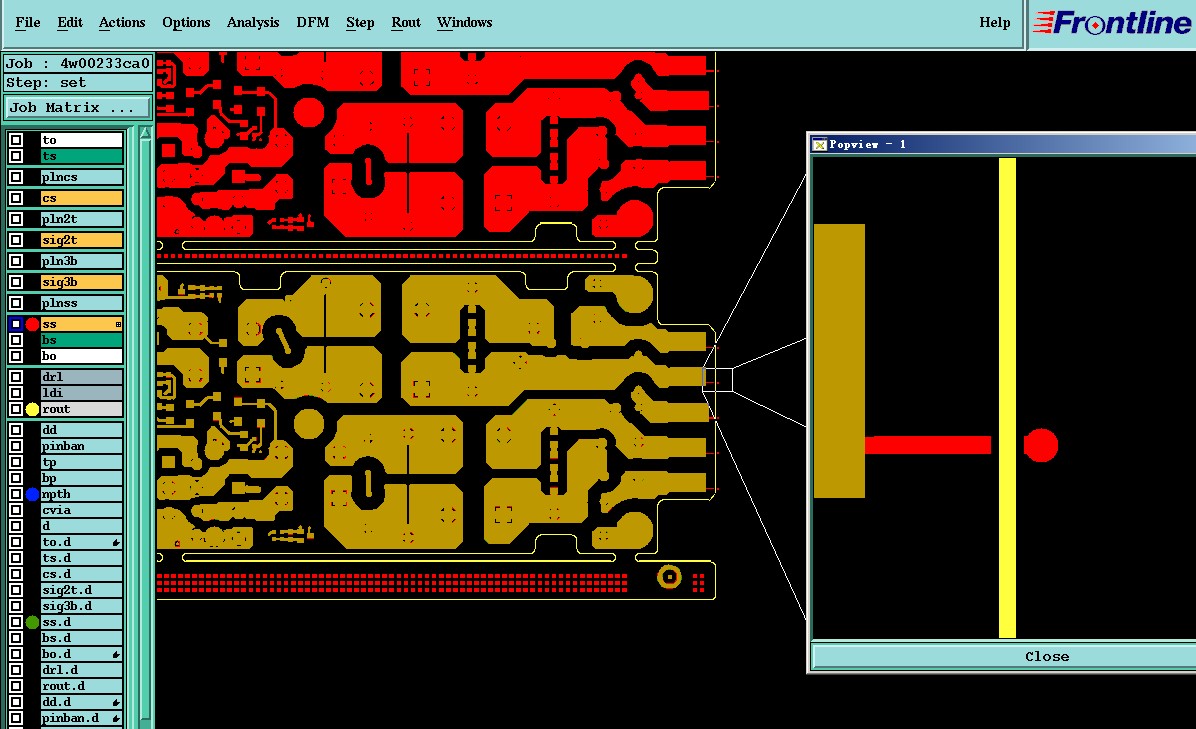This screenshot has width=1196, height=729.
Task: Click the arrow marker on bo.d row
Action: pos(116,655)
